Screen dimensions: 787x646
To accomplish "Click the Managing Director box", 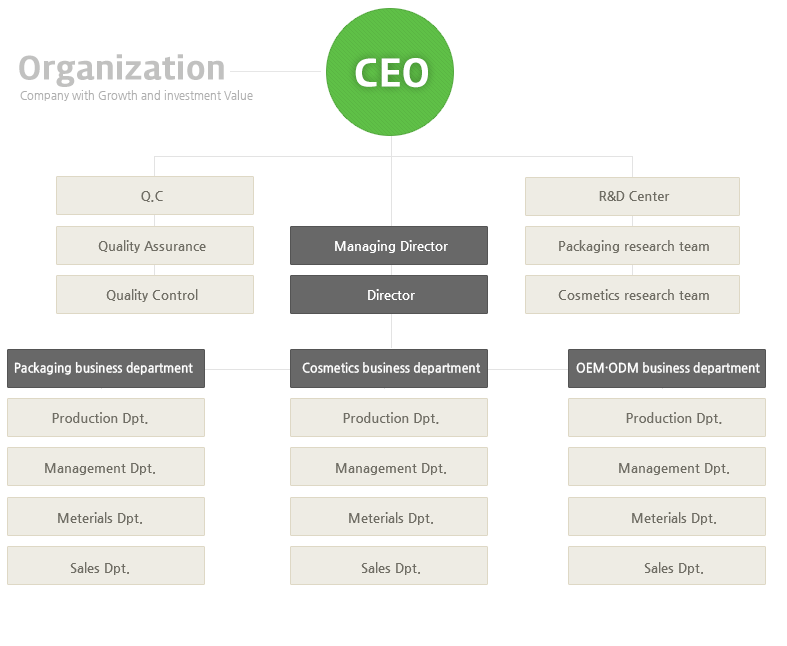I will [389, 245].
